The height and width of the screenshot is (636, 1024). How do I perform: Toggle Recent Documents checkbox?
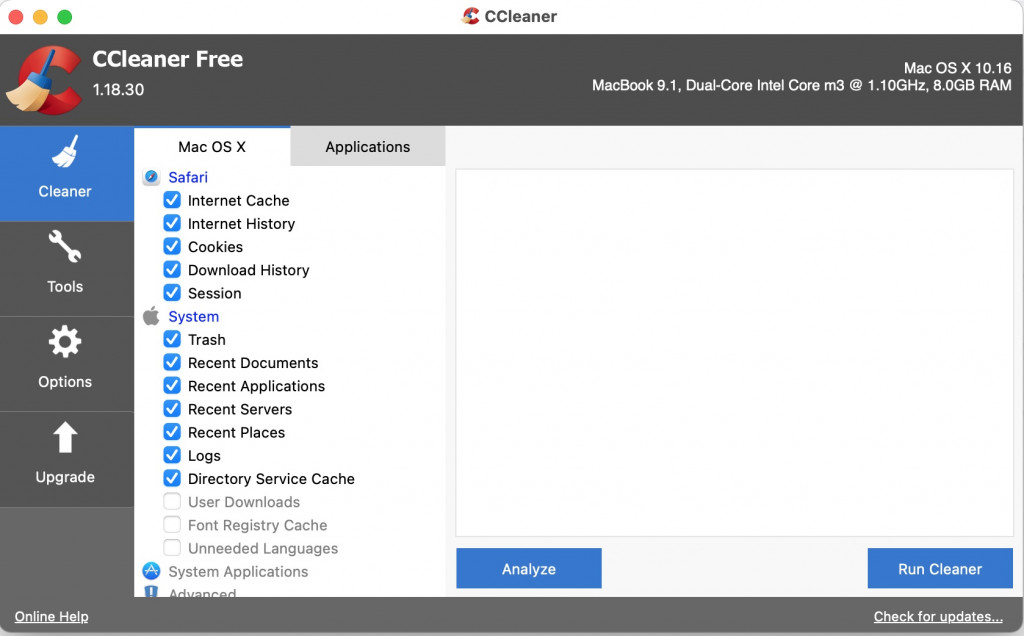[x=172, y=362]
